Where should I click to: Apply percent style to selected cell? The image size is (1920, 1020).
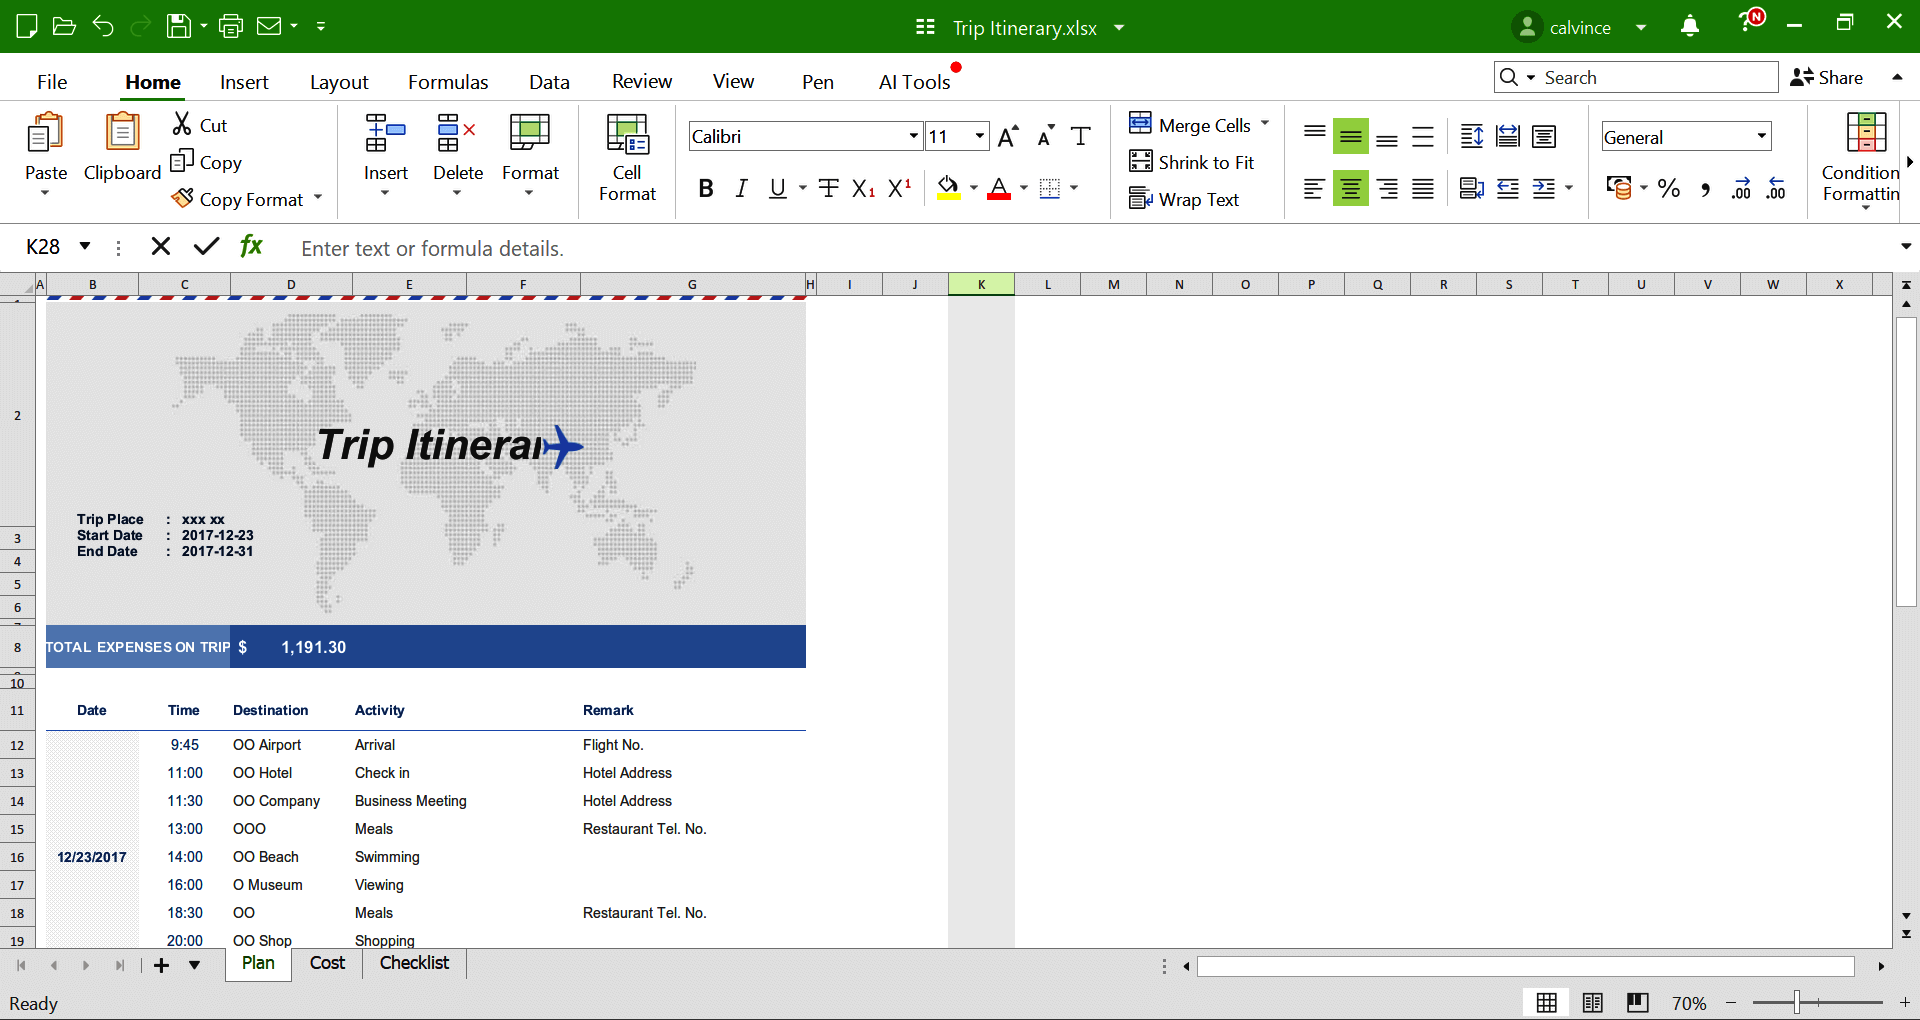point(1667,188)
